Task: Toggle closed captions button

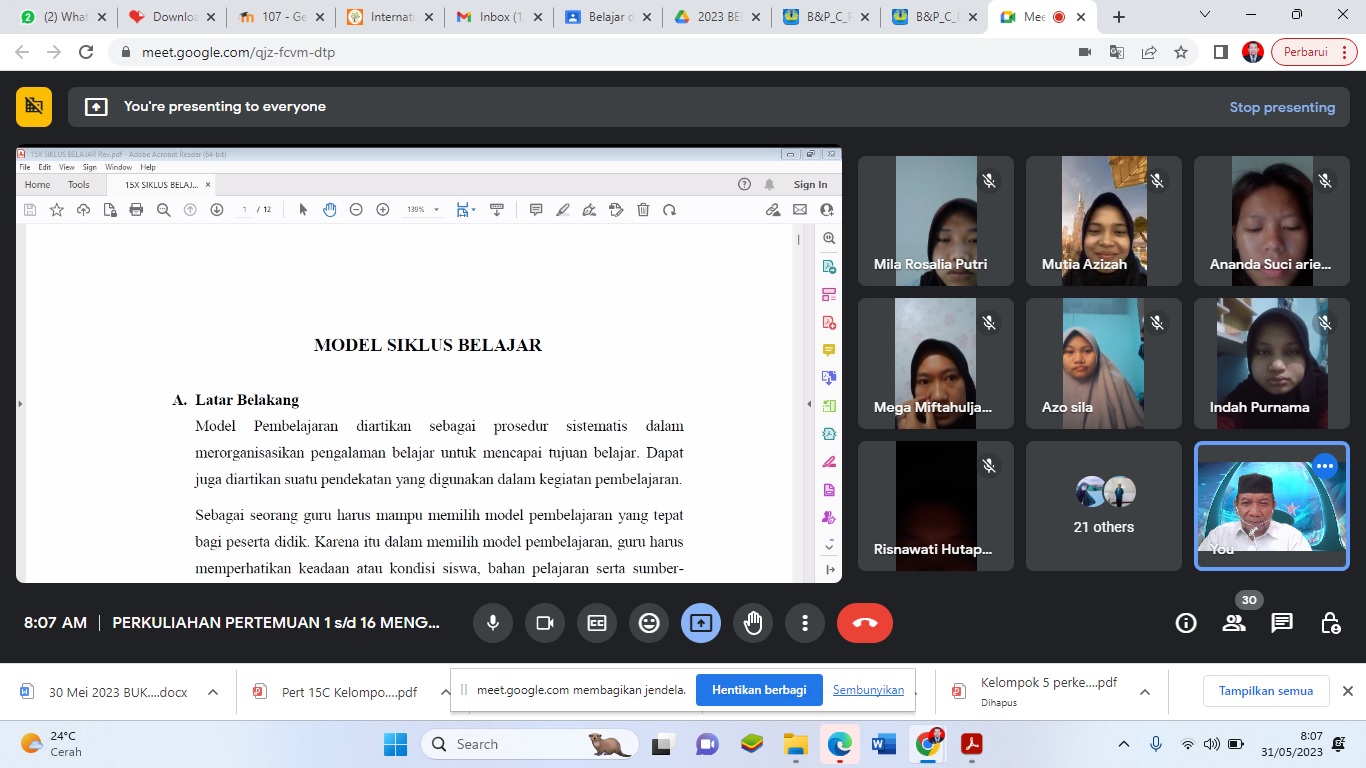Action: (597, 623)
